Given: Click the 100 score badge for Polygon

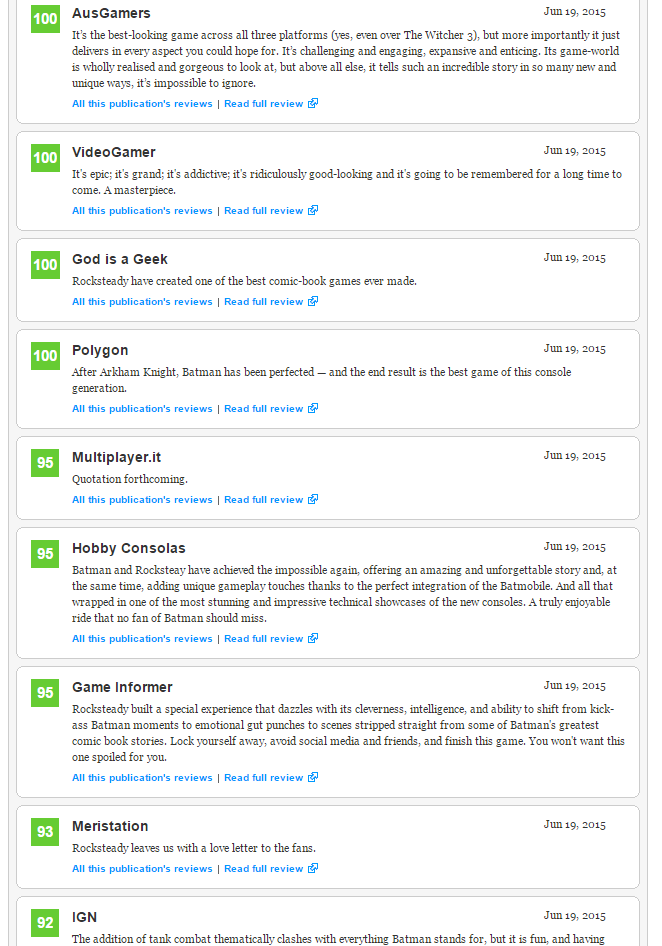Looking at the screenshot, I should [45, 356].
